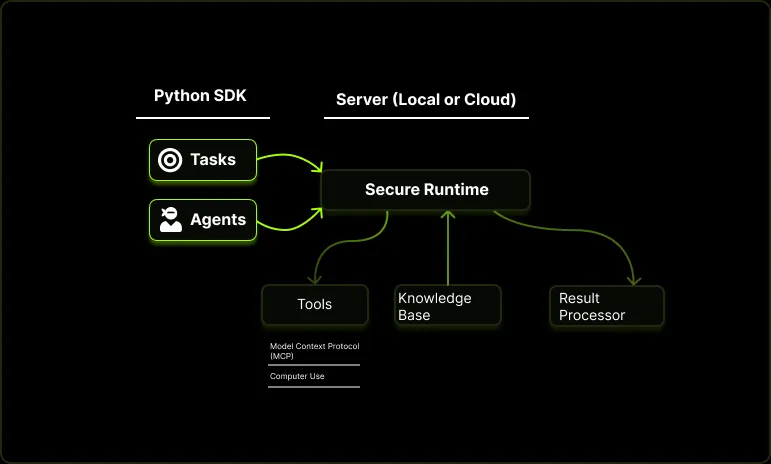Click the underline beneath the Python SDK heading
The image size is (771, 464).
(x=203, y=118)
